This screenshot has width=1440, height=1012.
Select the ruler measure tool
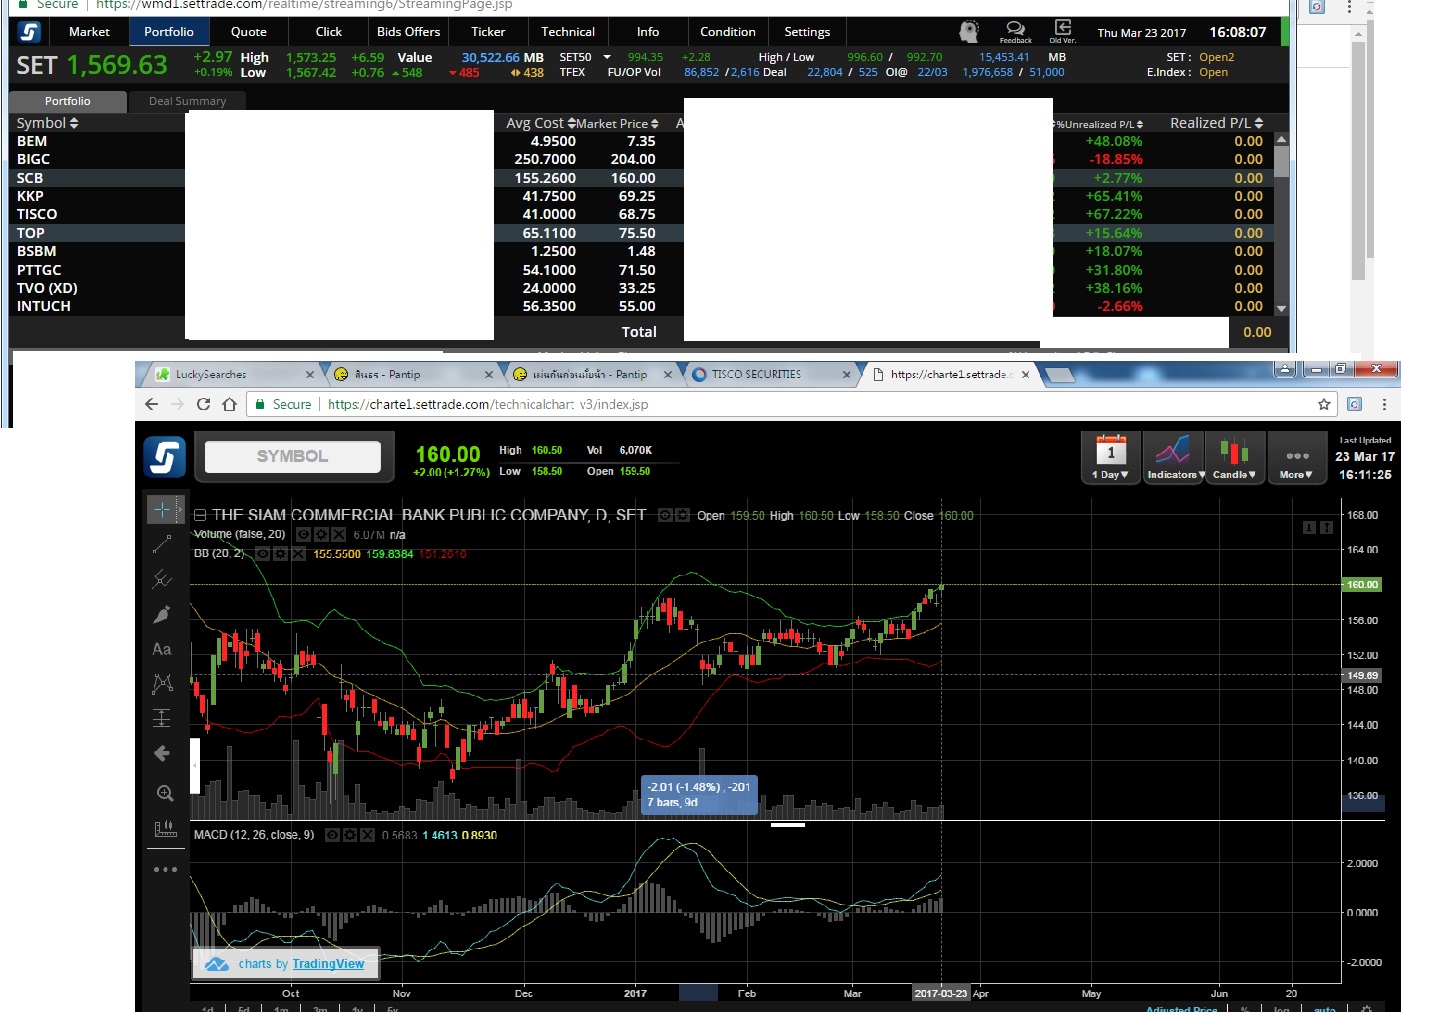(165, 829)
